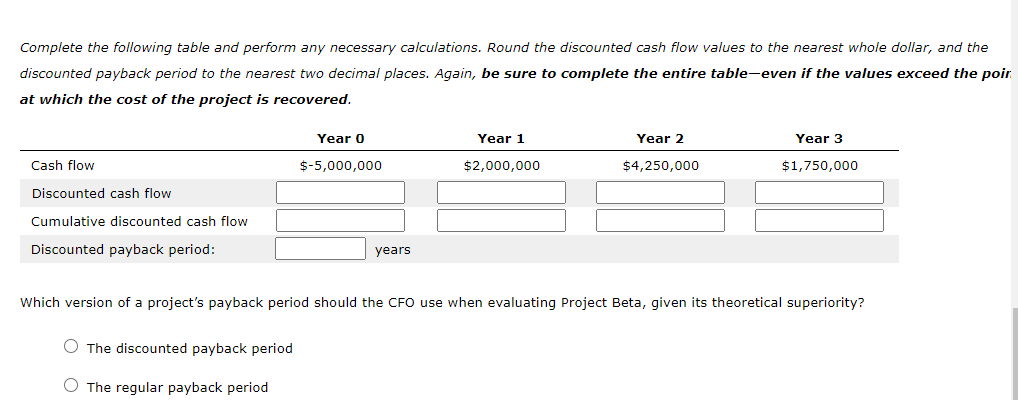Focus the Year 2 cumulative discounted cash flow box
This screenshot has height=400, width=1018.
(x=660, y=220)
